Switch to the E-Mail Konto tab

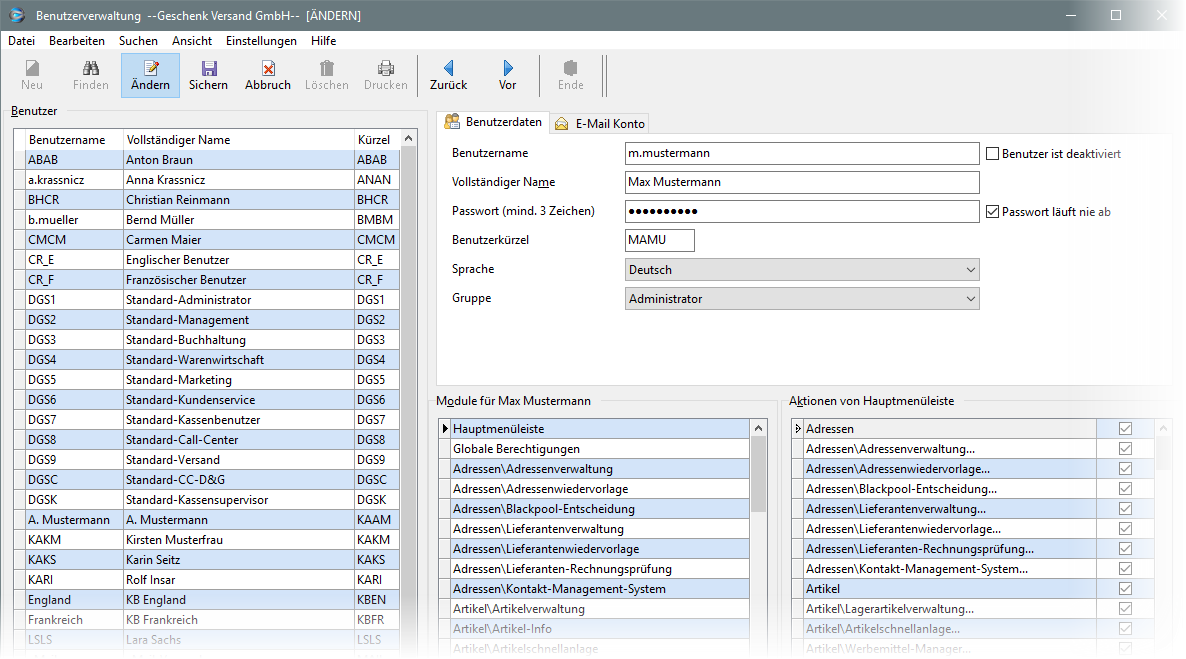601,124
